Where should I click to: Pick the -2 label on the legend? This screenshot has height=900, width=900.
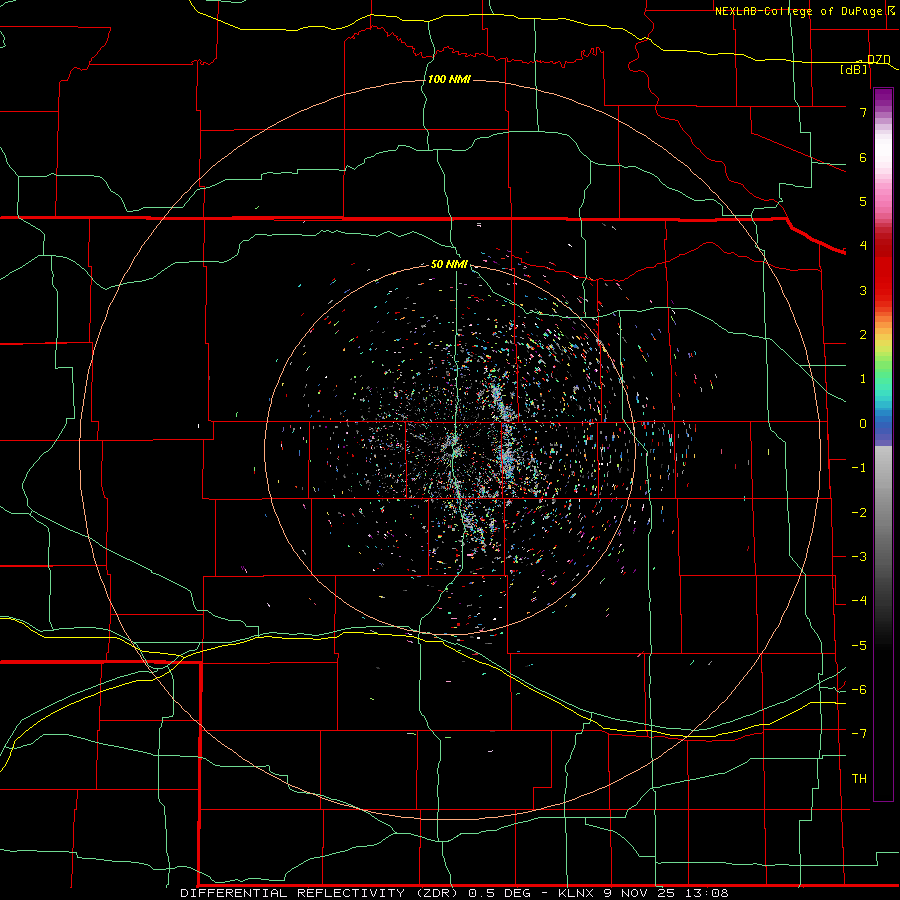click(x=859, y=513)
